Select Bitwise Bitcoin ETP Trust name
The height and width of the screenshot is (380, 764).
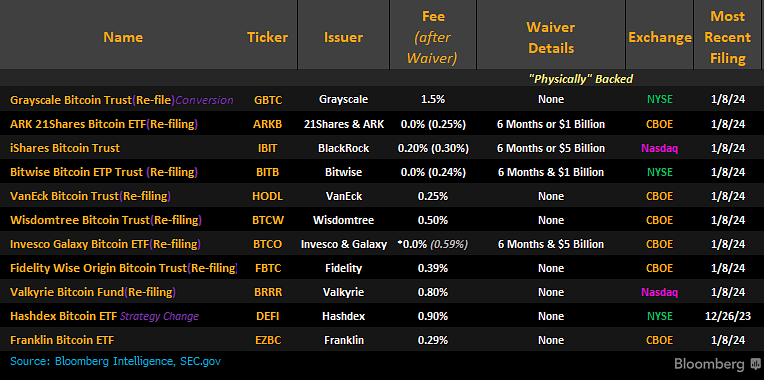click(x=76, y=172)
